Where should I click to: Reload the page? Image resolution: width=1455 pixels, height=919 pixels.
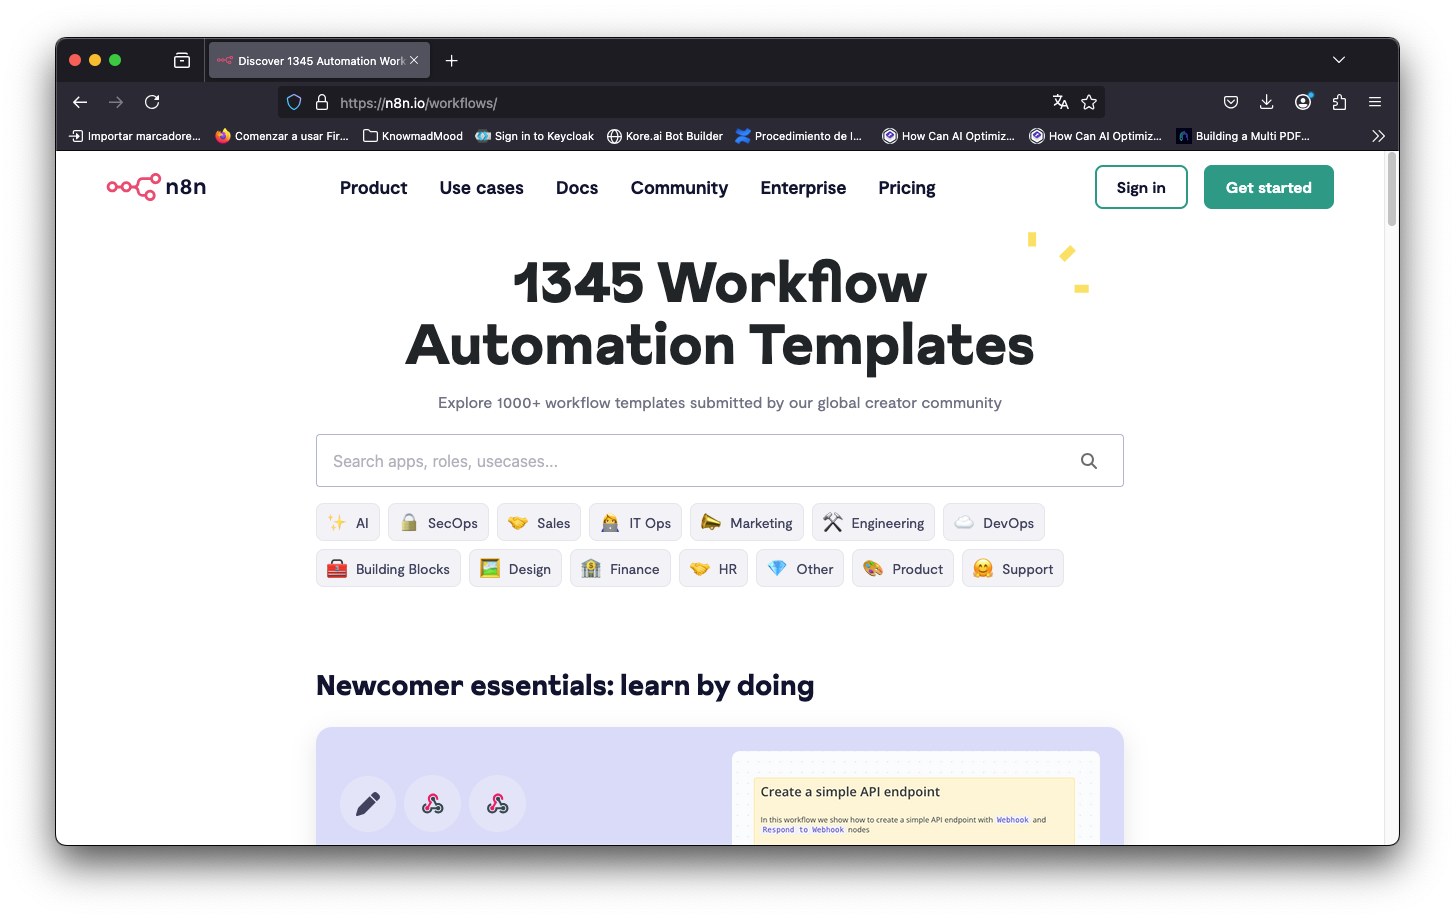[x=152, y=102]
